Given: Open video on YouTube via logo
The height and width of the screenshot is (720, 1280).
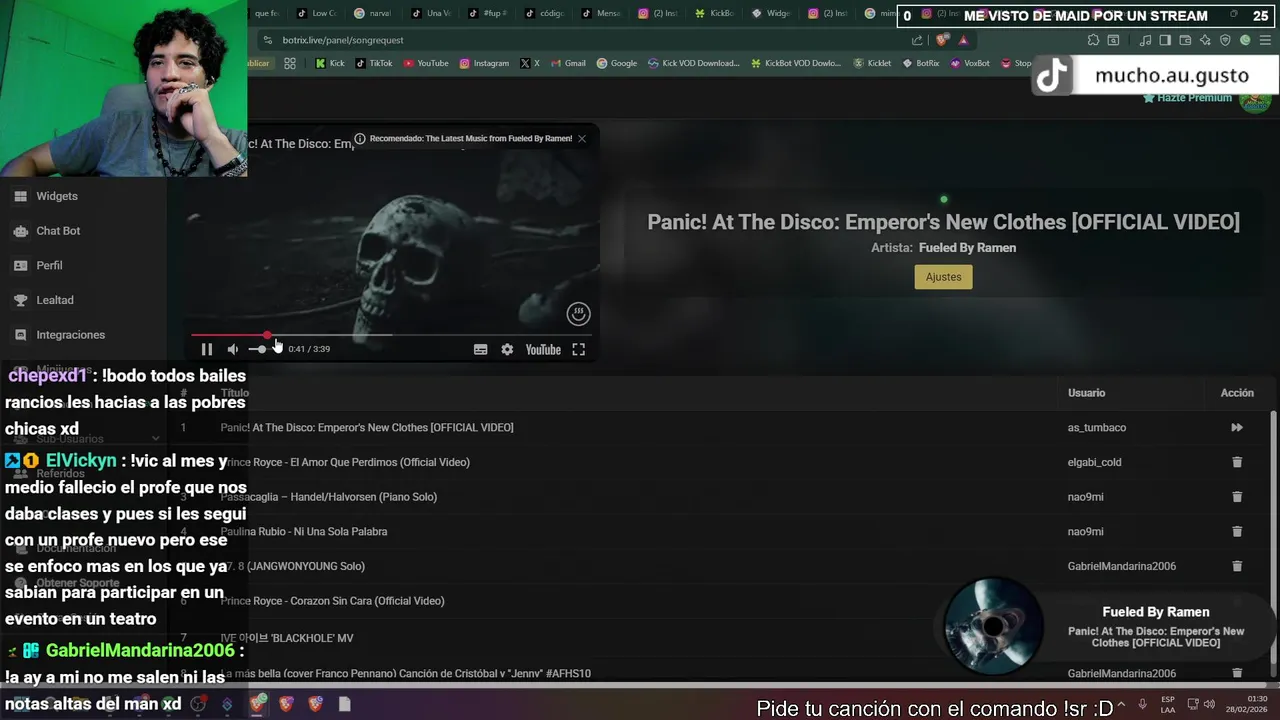Looking at the screenshot, I should [x=543, y=349].
